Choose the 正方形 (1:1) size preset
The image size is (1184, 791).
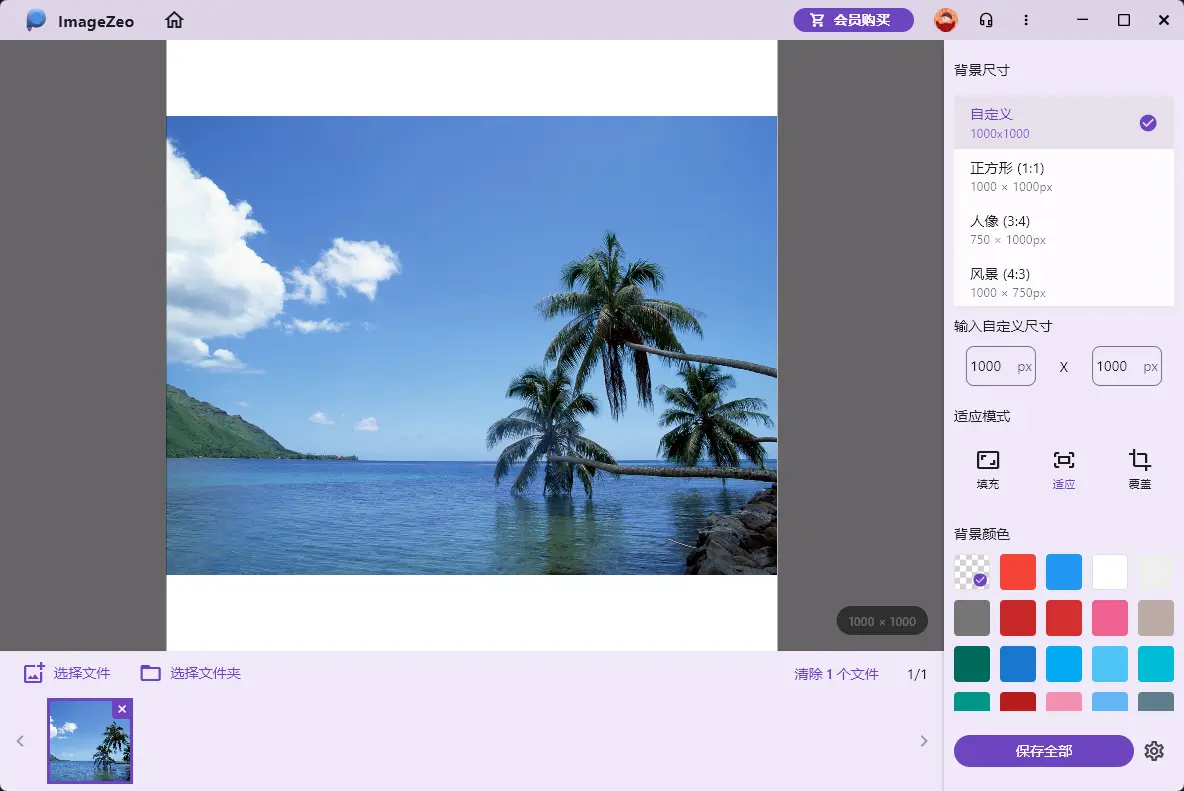pyautogui.click(x=1063, y=176)
